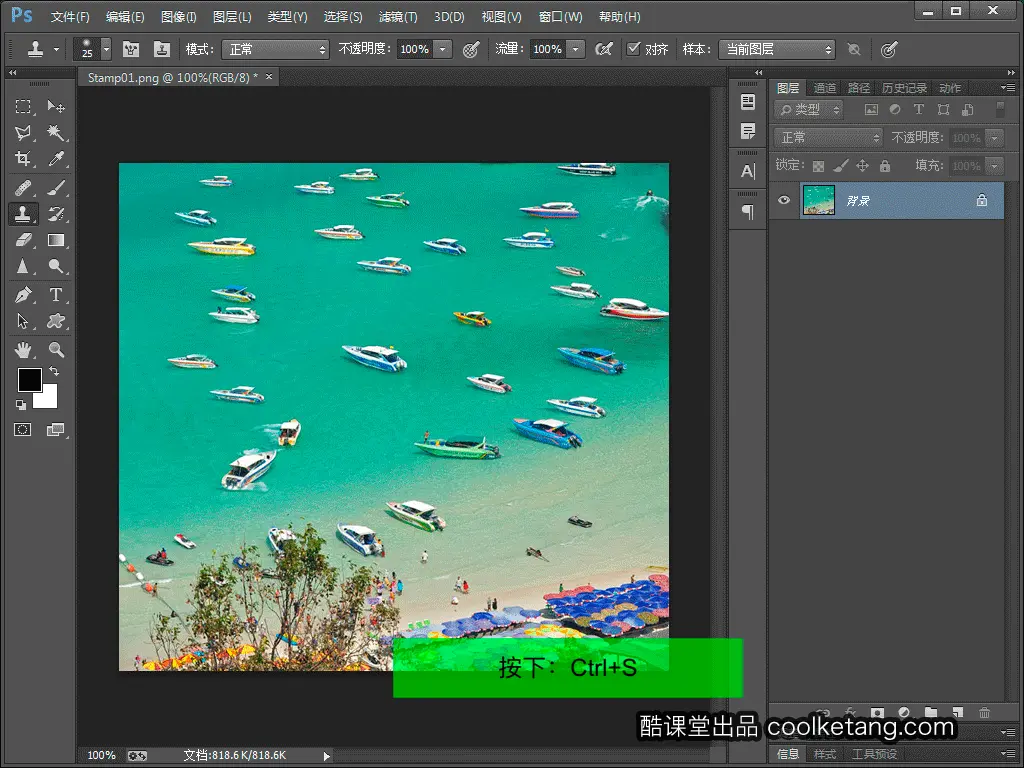Expand the 不透明度 opacity slider arrow

point(442,50)
